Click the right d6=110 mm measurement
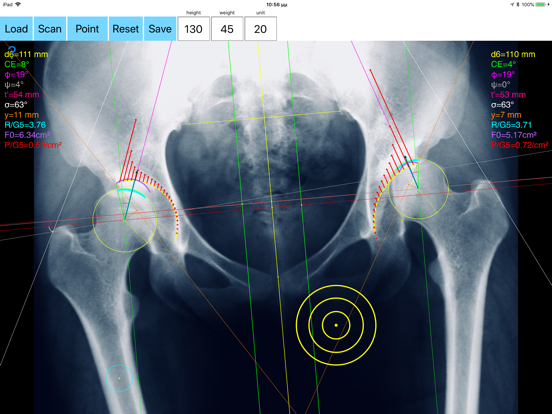This screenshot has height=414, width=552. pos(513,54)
